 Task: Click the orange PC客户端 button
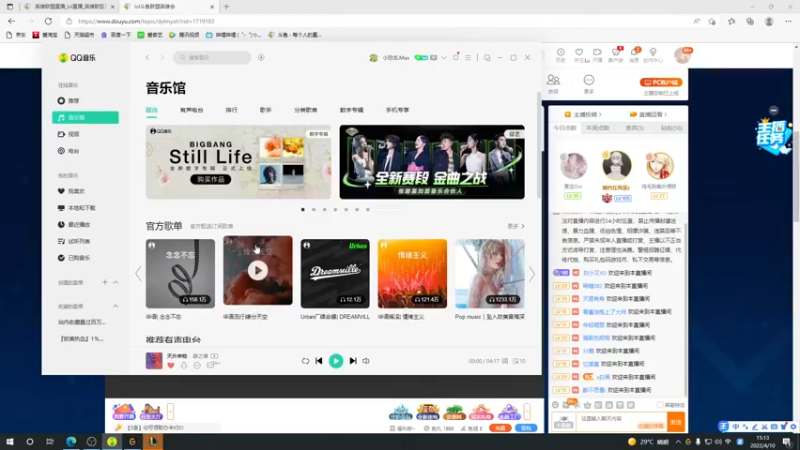[x=661, y=82]
